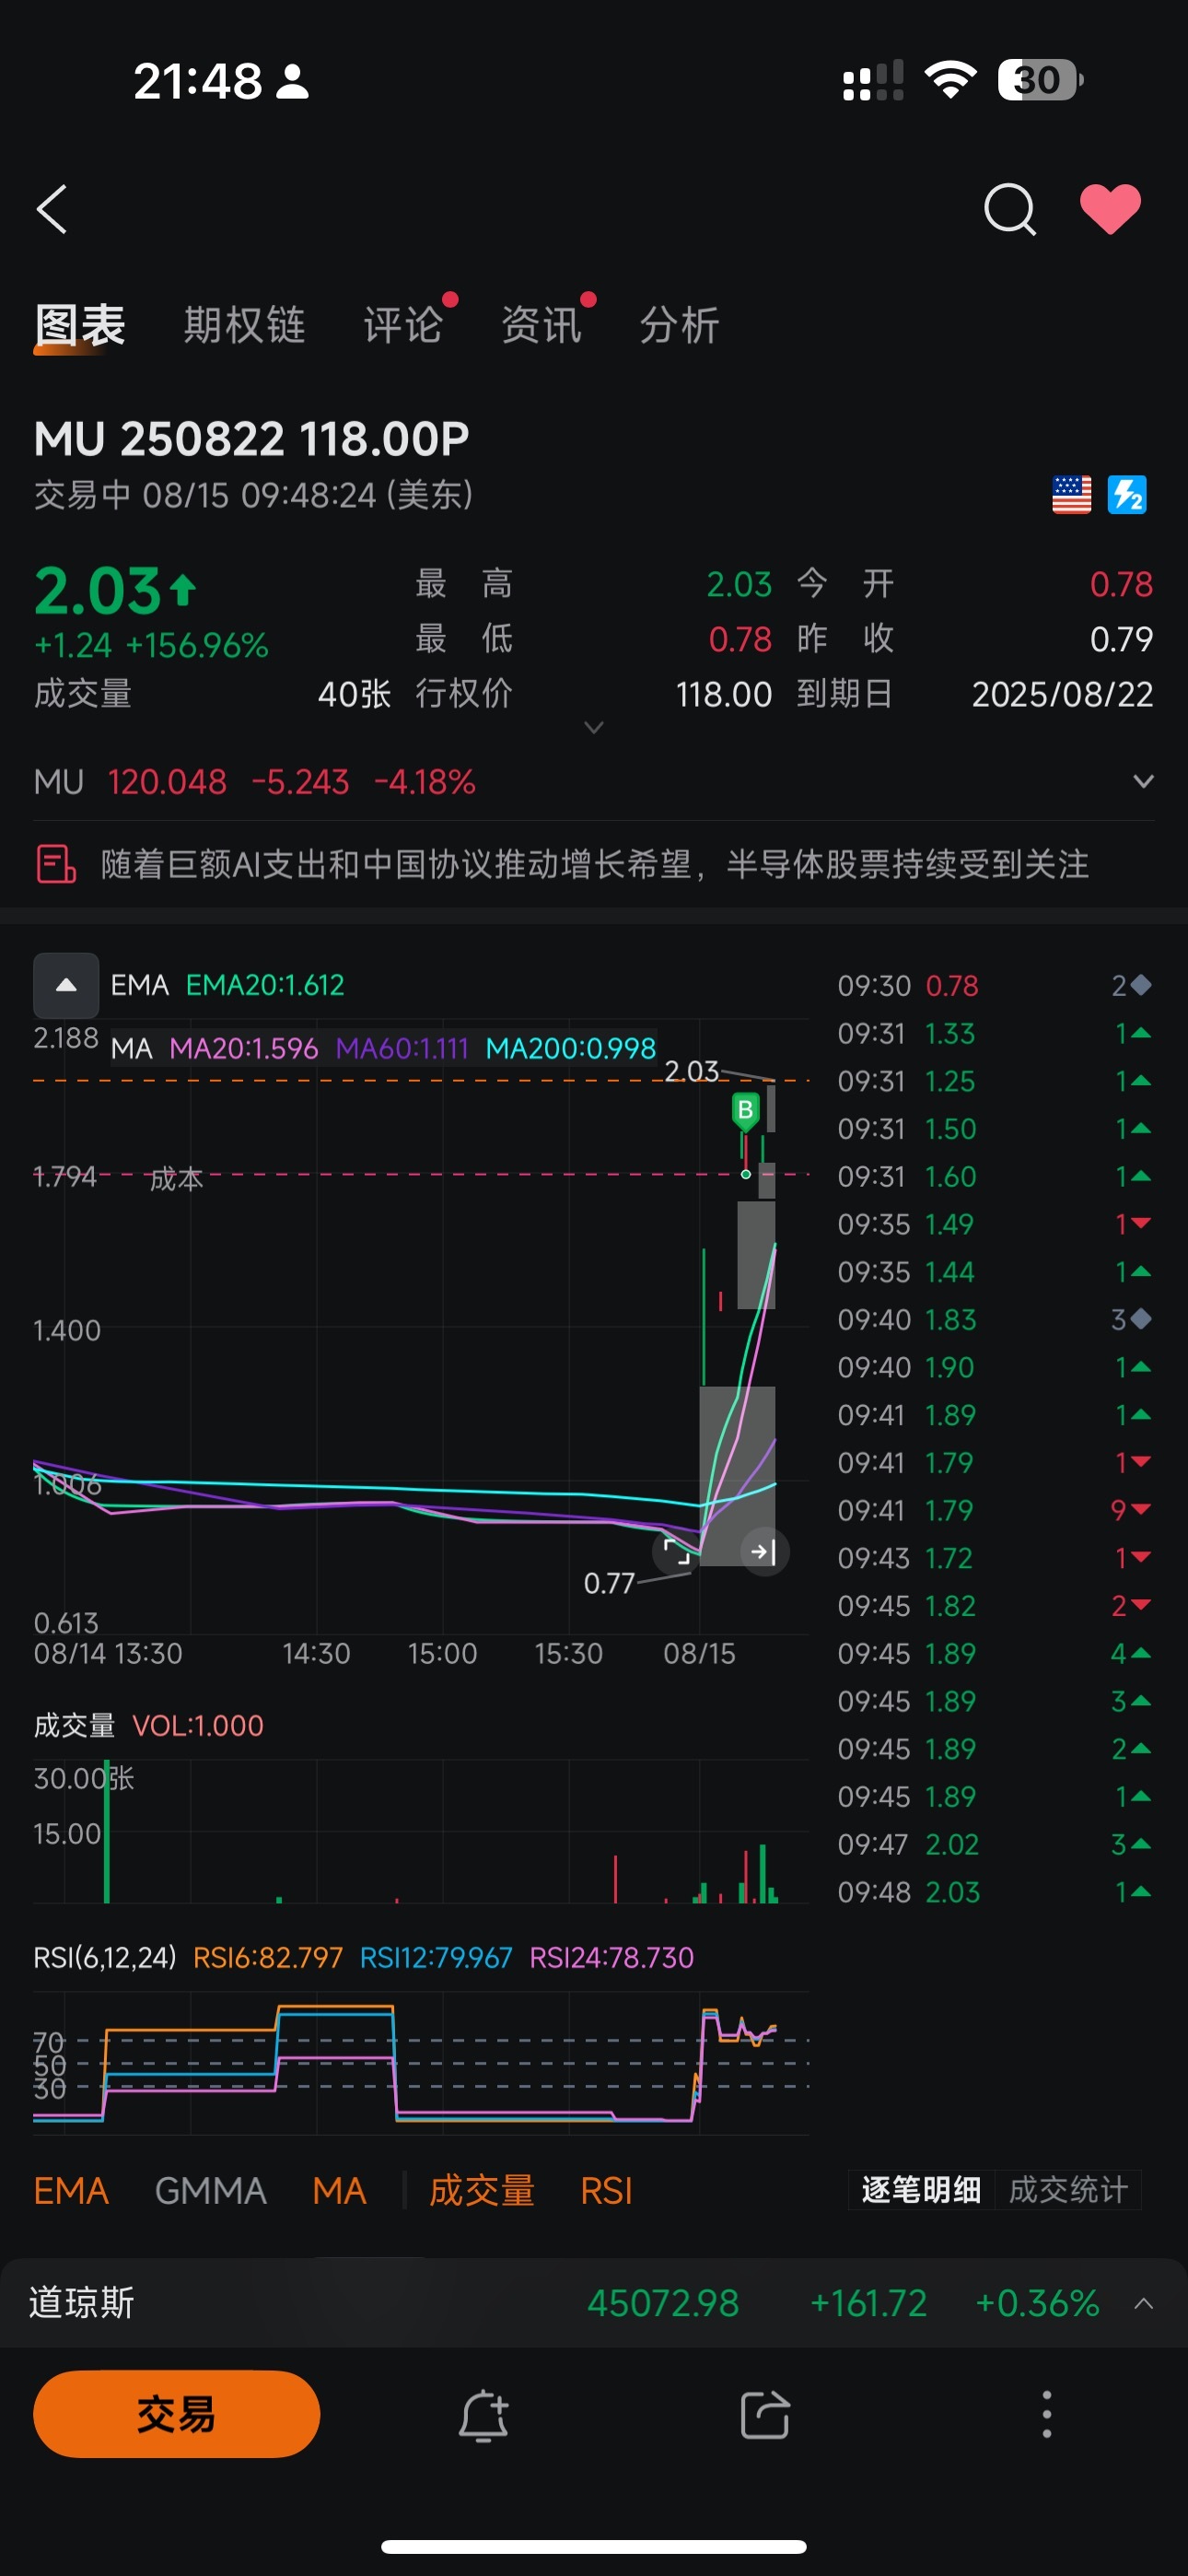Viewport: 1188px width, 2576px height.
Task: Tap the EMA20:1.612 legend value
Action: [x=265, y=985]
